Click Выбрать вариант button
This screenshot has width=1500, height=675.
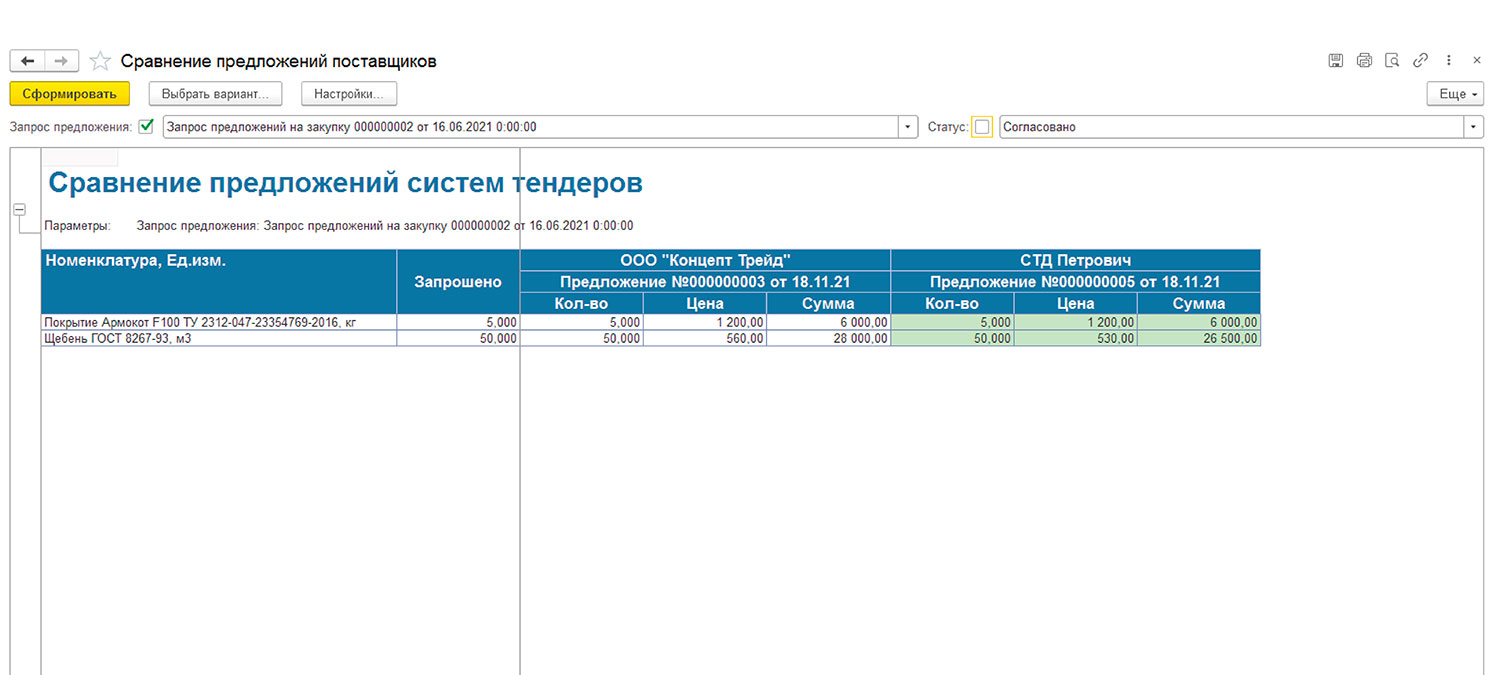tap(216, 94)
